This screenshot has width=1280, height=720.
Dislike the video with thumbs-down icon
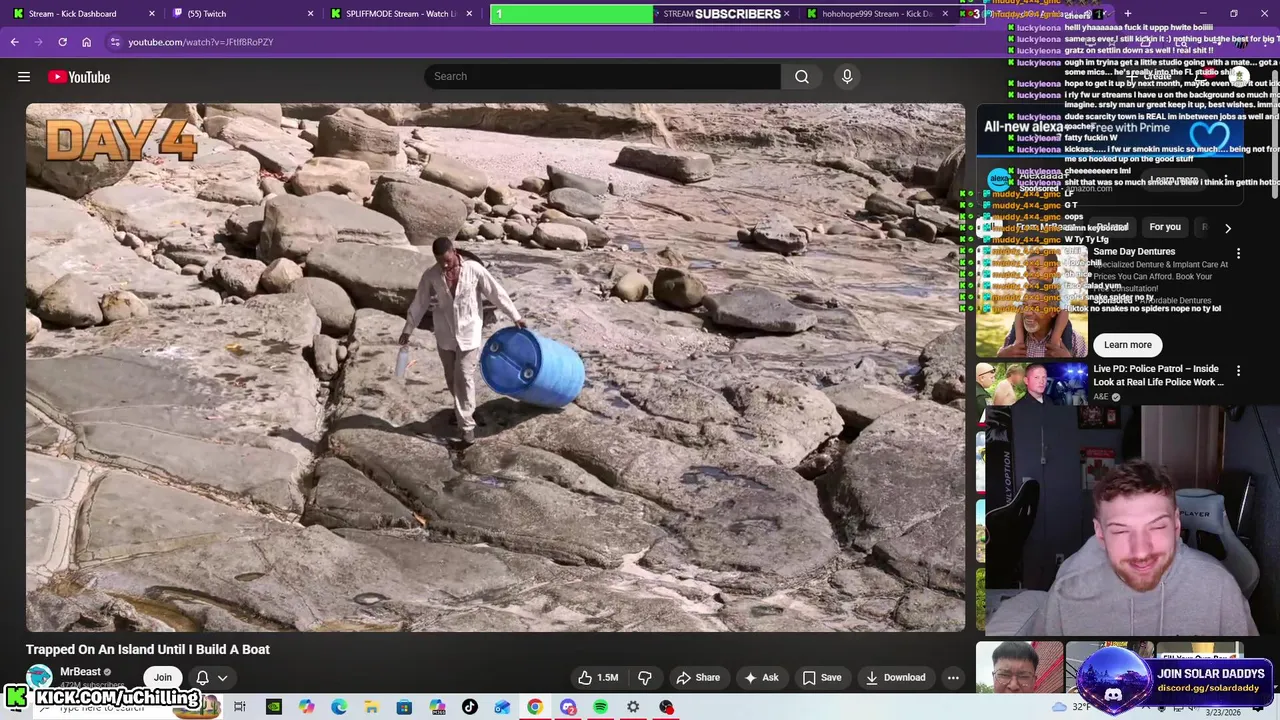[x=645, y=677]
